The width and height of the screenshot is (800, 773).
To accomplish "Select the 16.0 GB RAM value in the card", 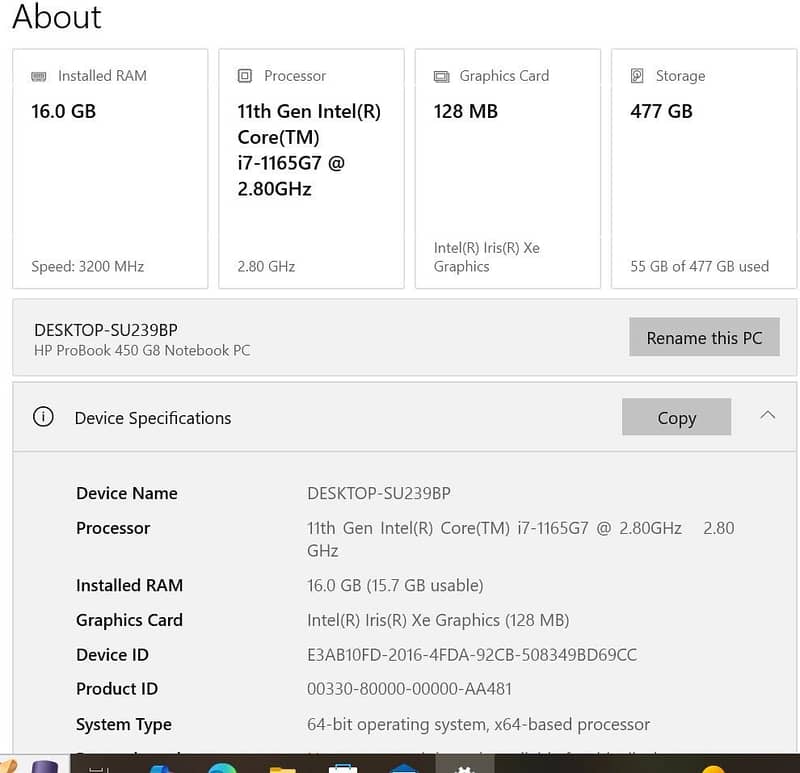I will tap(64, 111).
